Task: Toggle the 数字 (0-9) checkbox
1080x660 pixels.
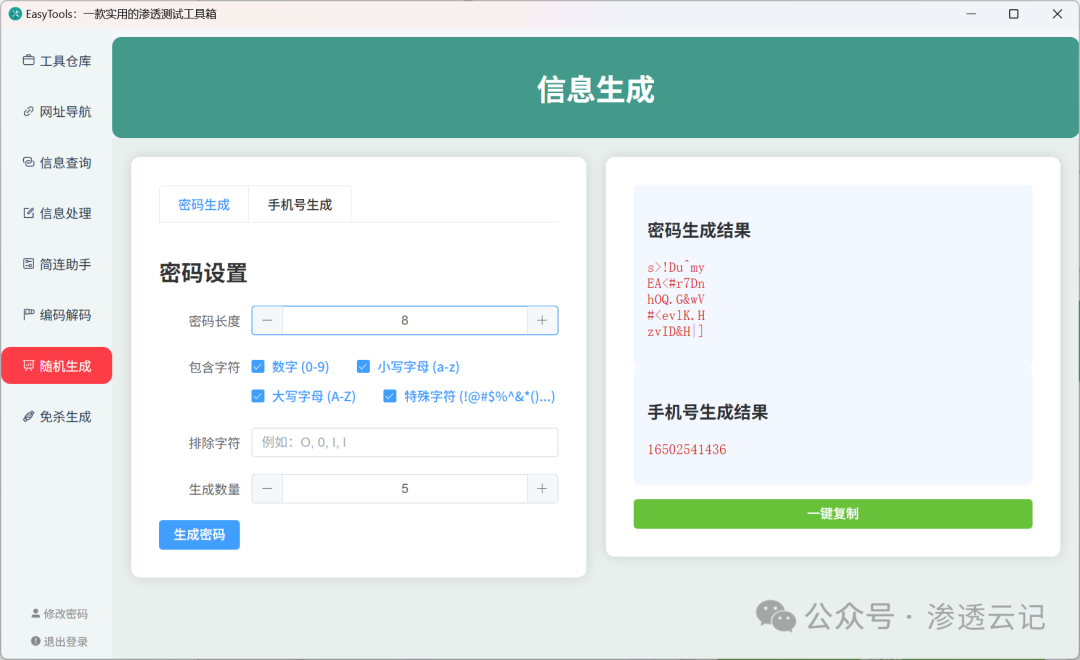Action: (258, 367)
